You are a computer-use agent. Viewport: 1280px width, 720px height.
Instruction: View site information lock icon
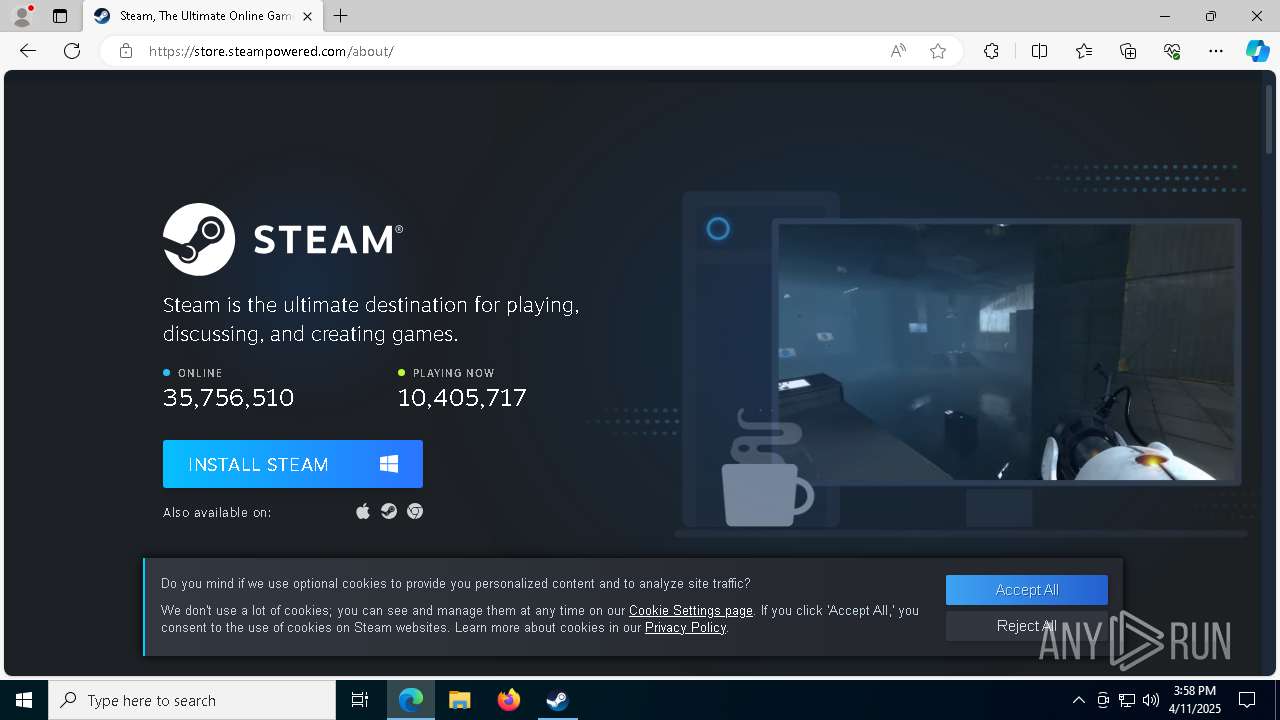point(126,51)
